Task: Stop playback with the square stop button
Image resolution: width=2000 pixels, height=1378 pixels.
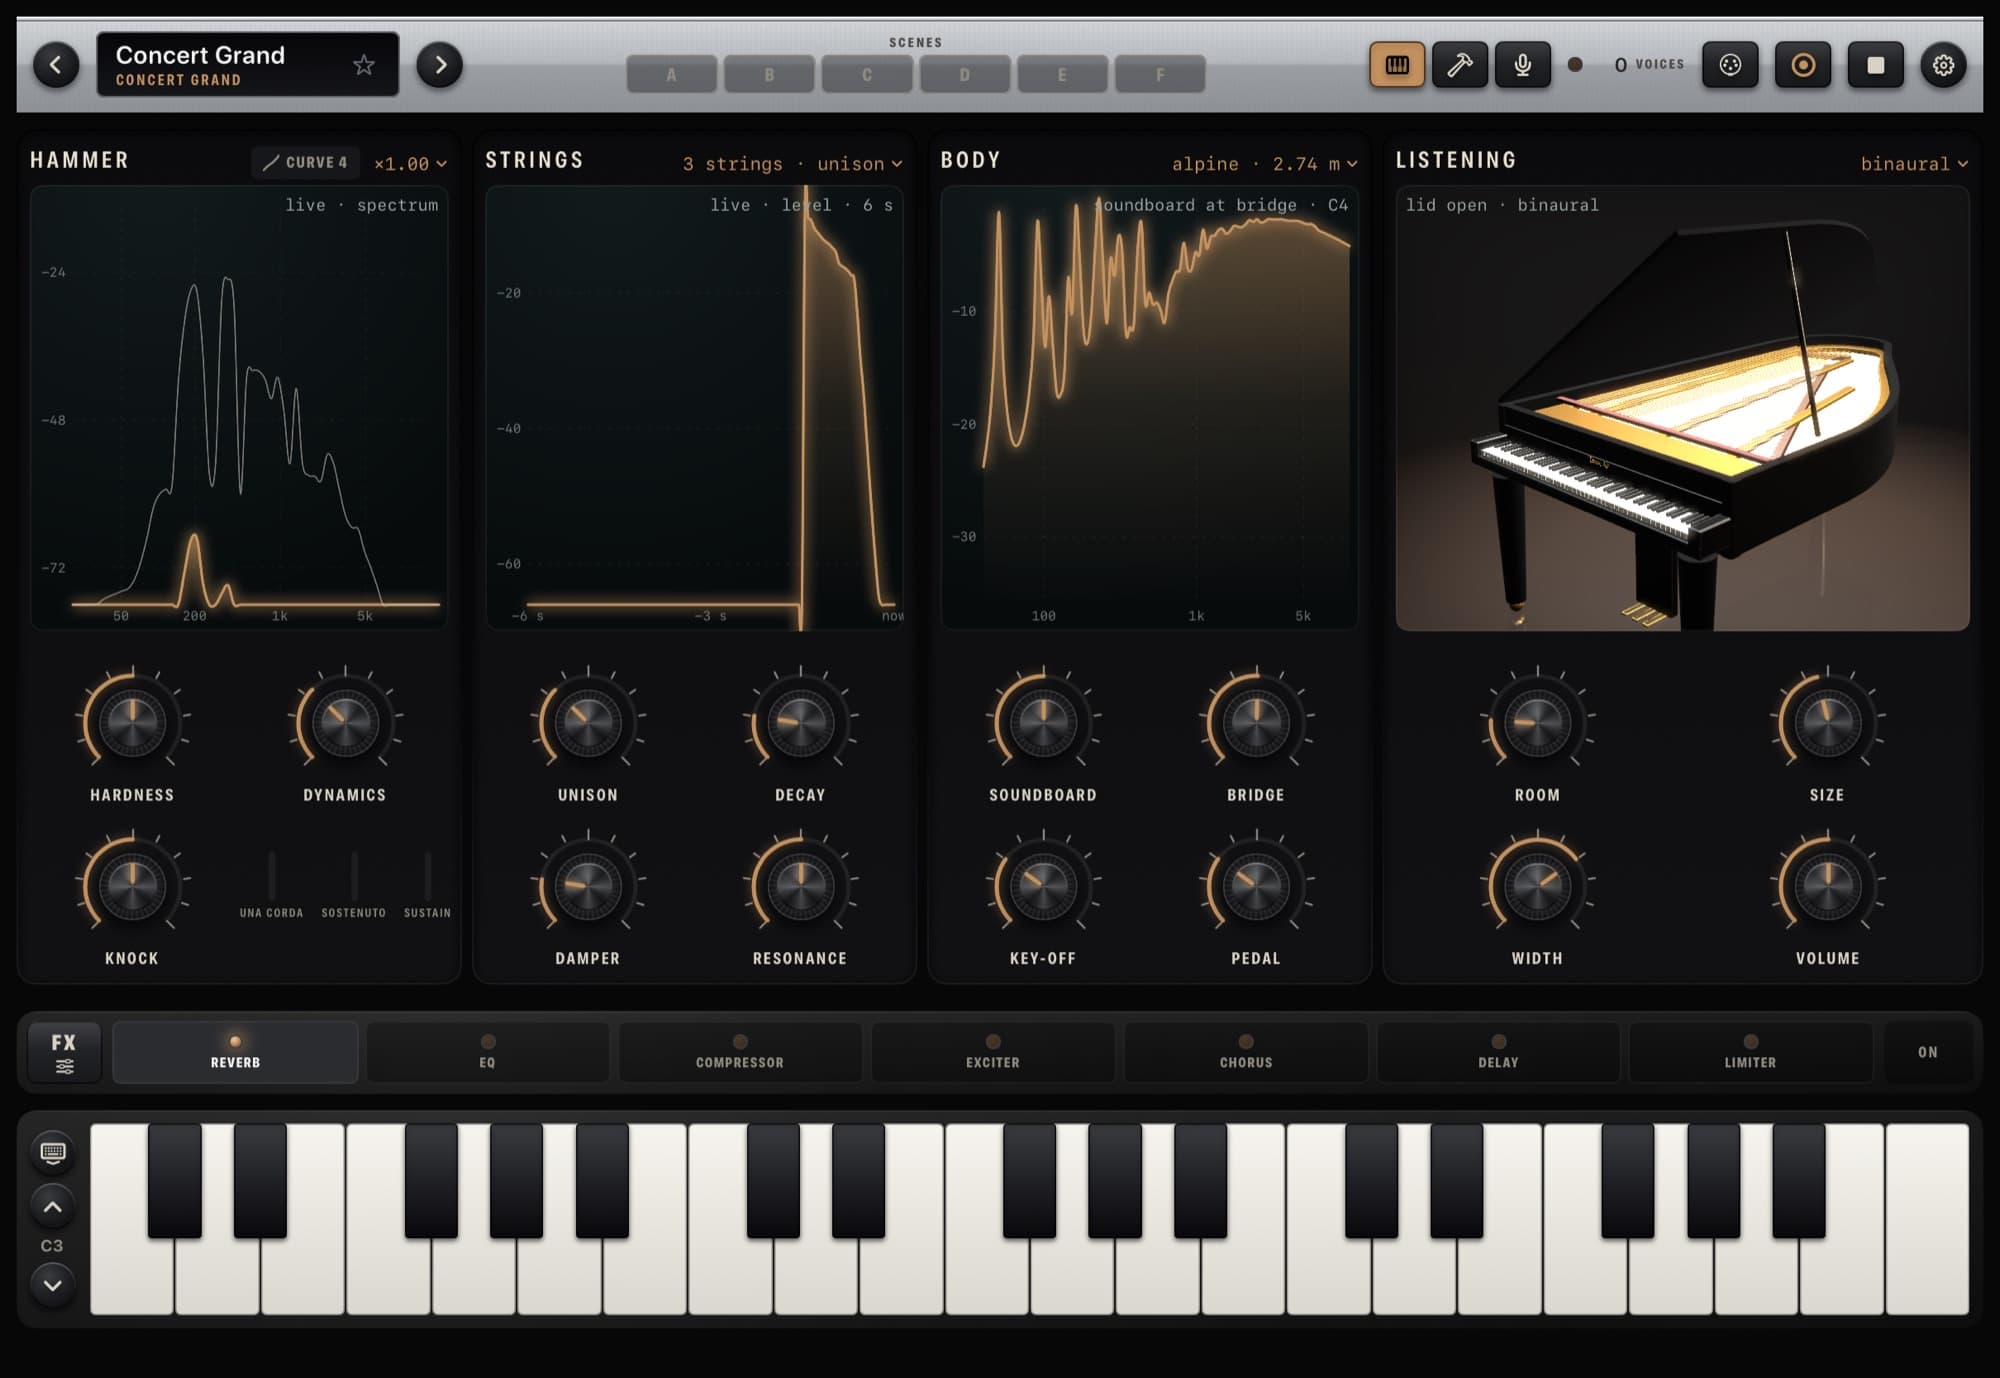Action: click(1876, 65)
